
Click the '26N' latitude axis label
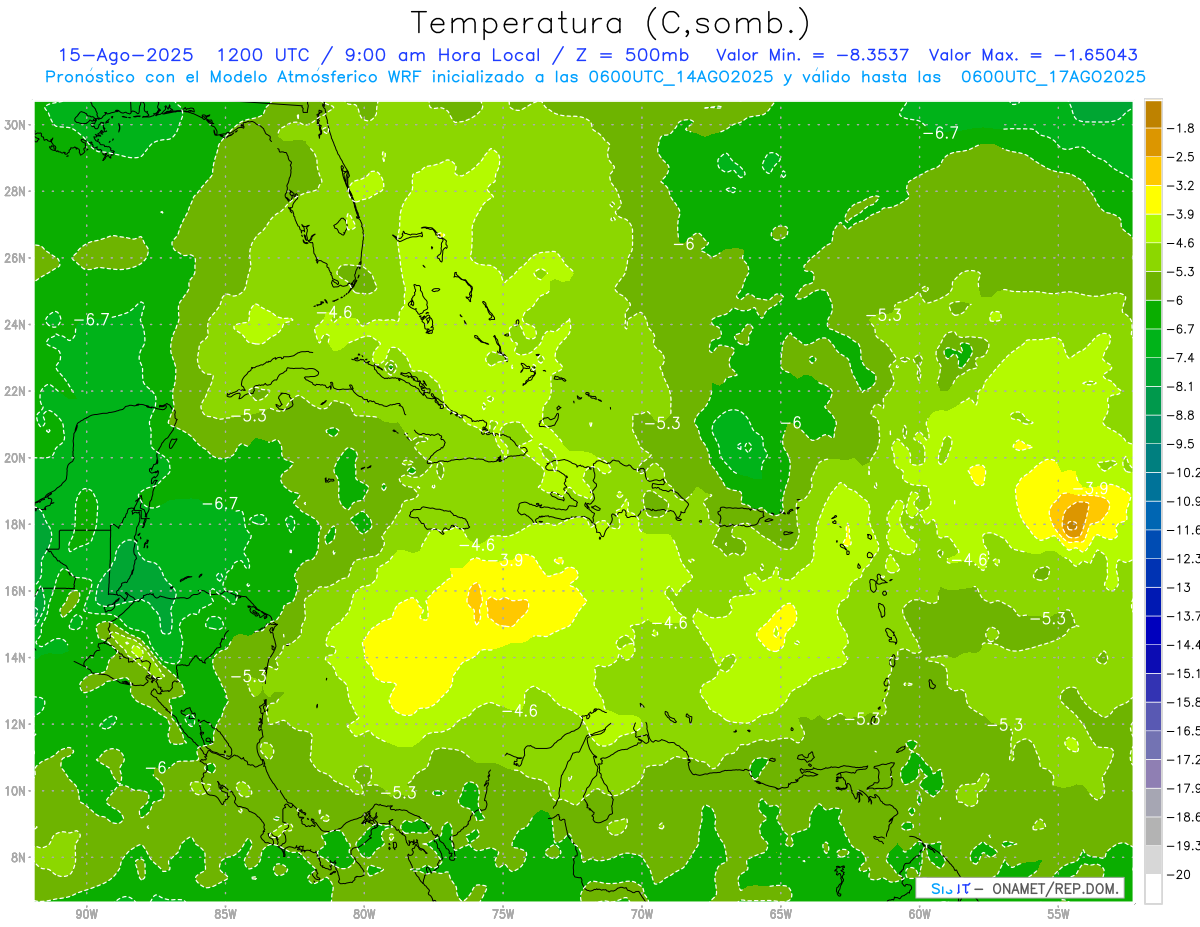pyautogui.click(x=15, y=258)
